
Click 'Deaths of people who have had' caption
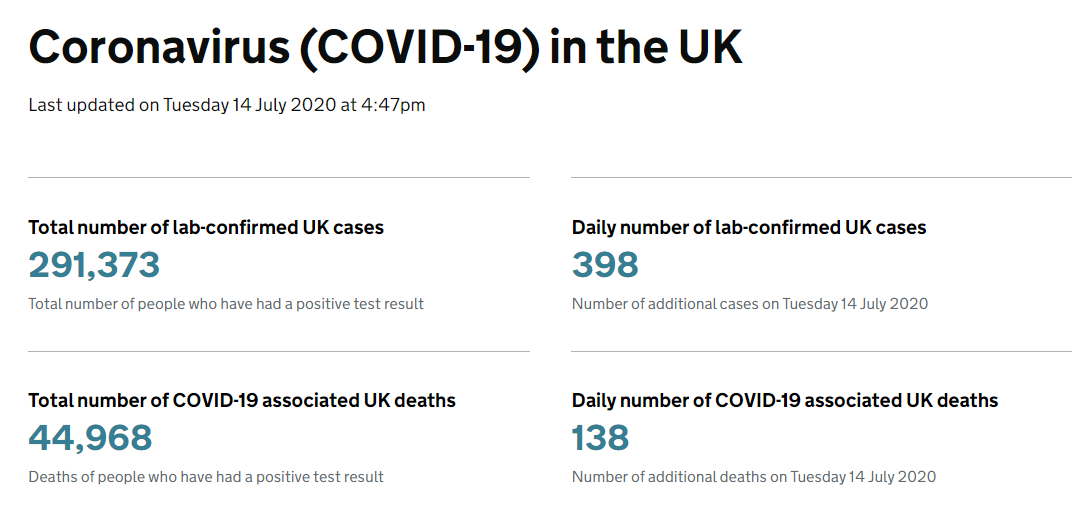tap(206, 477)
